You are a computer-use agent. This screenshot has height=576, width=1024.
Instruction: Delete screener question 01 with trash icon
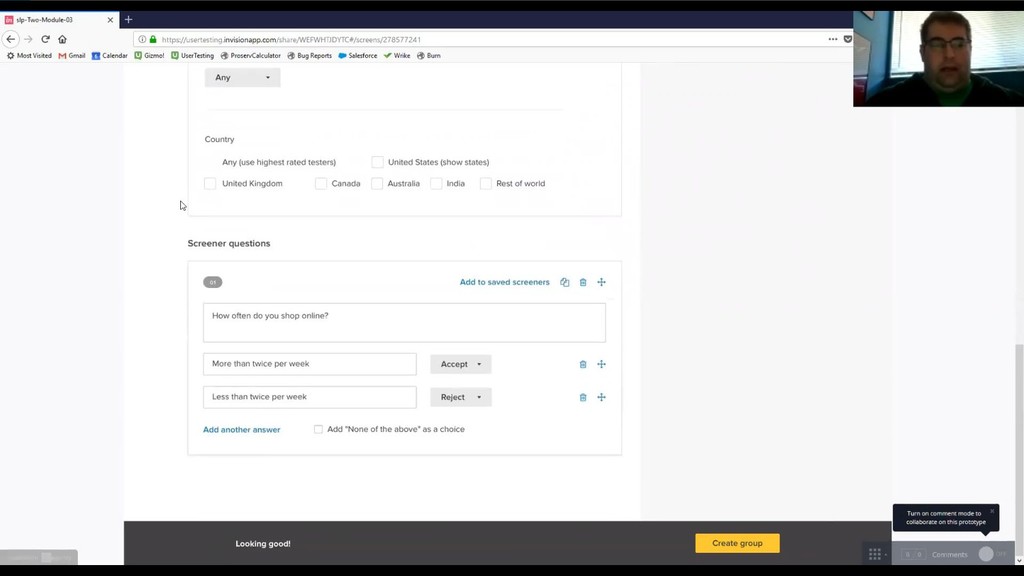coord(583,282)
